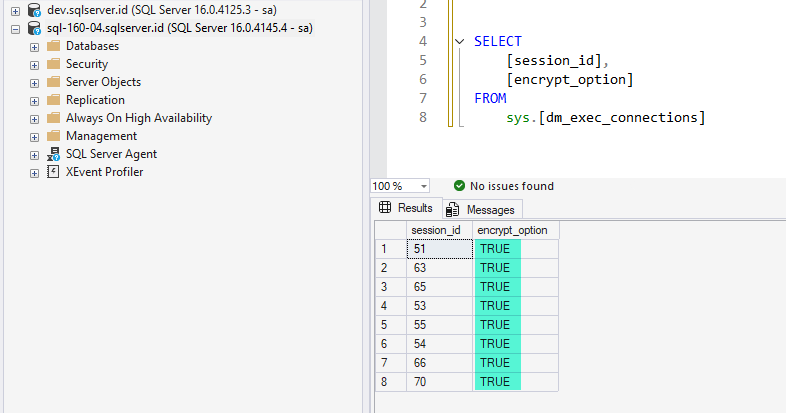Select Always On High Availability item

139,118
